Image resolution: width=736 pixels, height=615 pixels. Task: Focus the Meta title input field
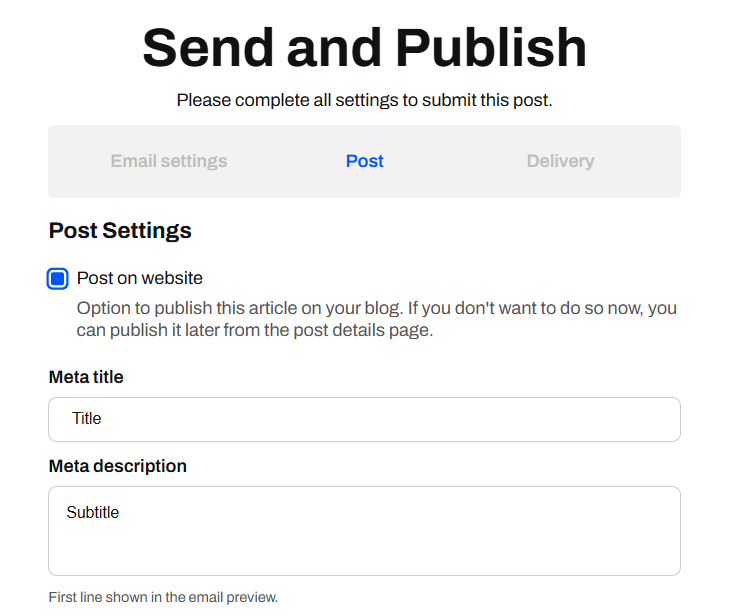tap(364, 419)
